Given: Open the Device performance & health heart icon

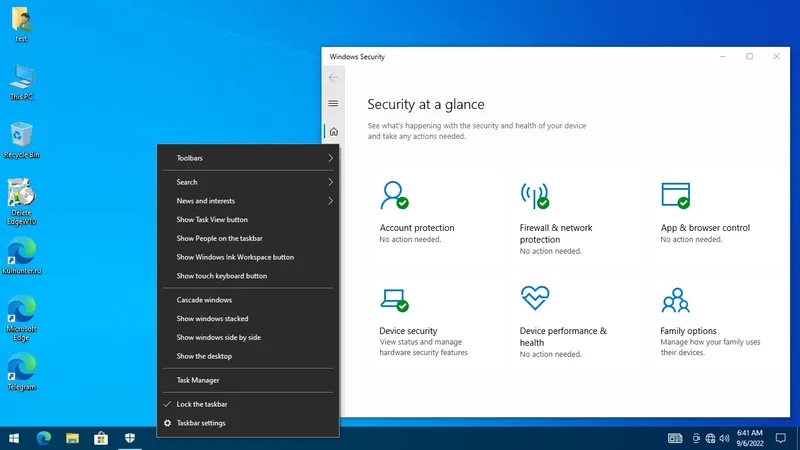Looking at the screenshot, I should click(535, 298).
